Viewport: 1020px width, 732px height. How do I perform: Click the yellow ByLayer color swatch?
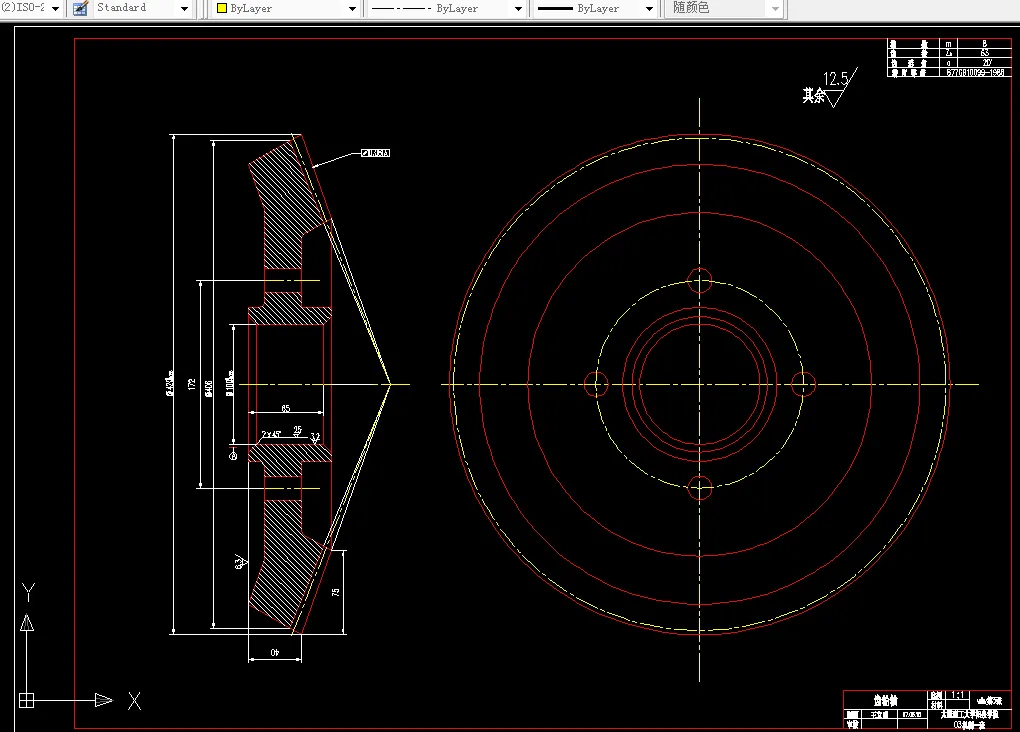coord(222,8)
